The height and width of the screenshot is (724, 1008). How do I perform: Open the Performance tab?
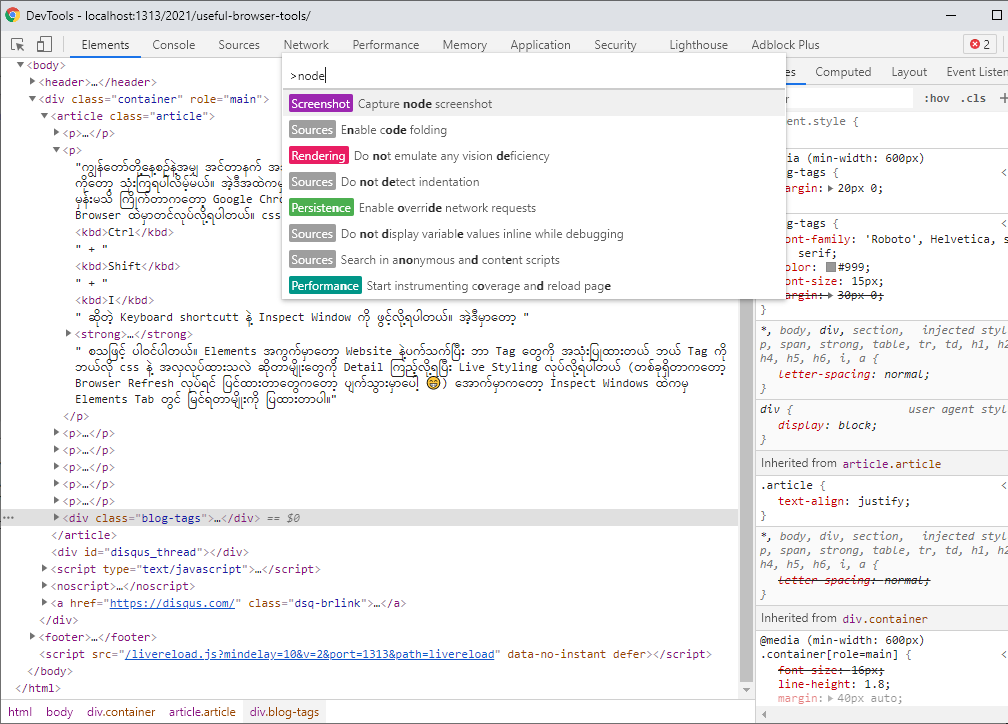pos(385,44)
